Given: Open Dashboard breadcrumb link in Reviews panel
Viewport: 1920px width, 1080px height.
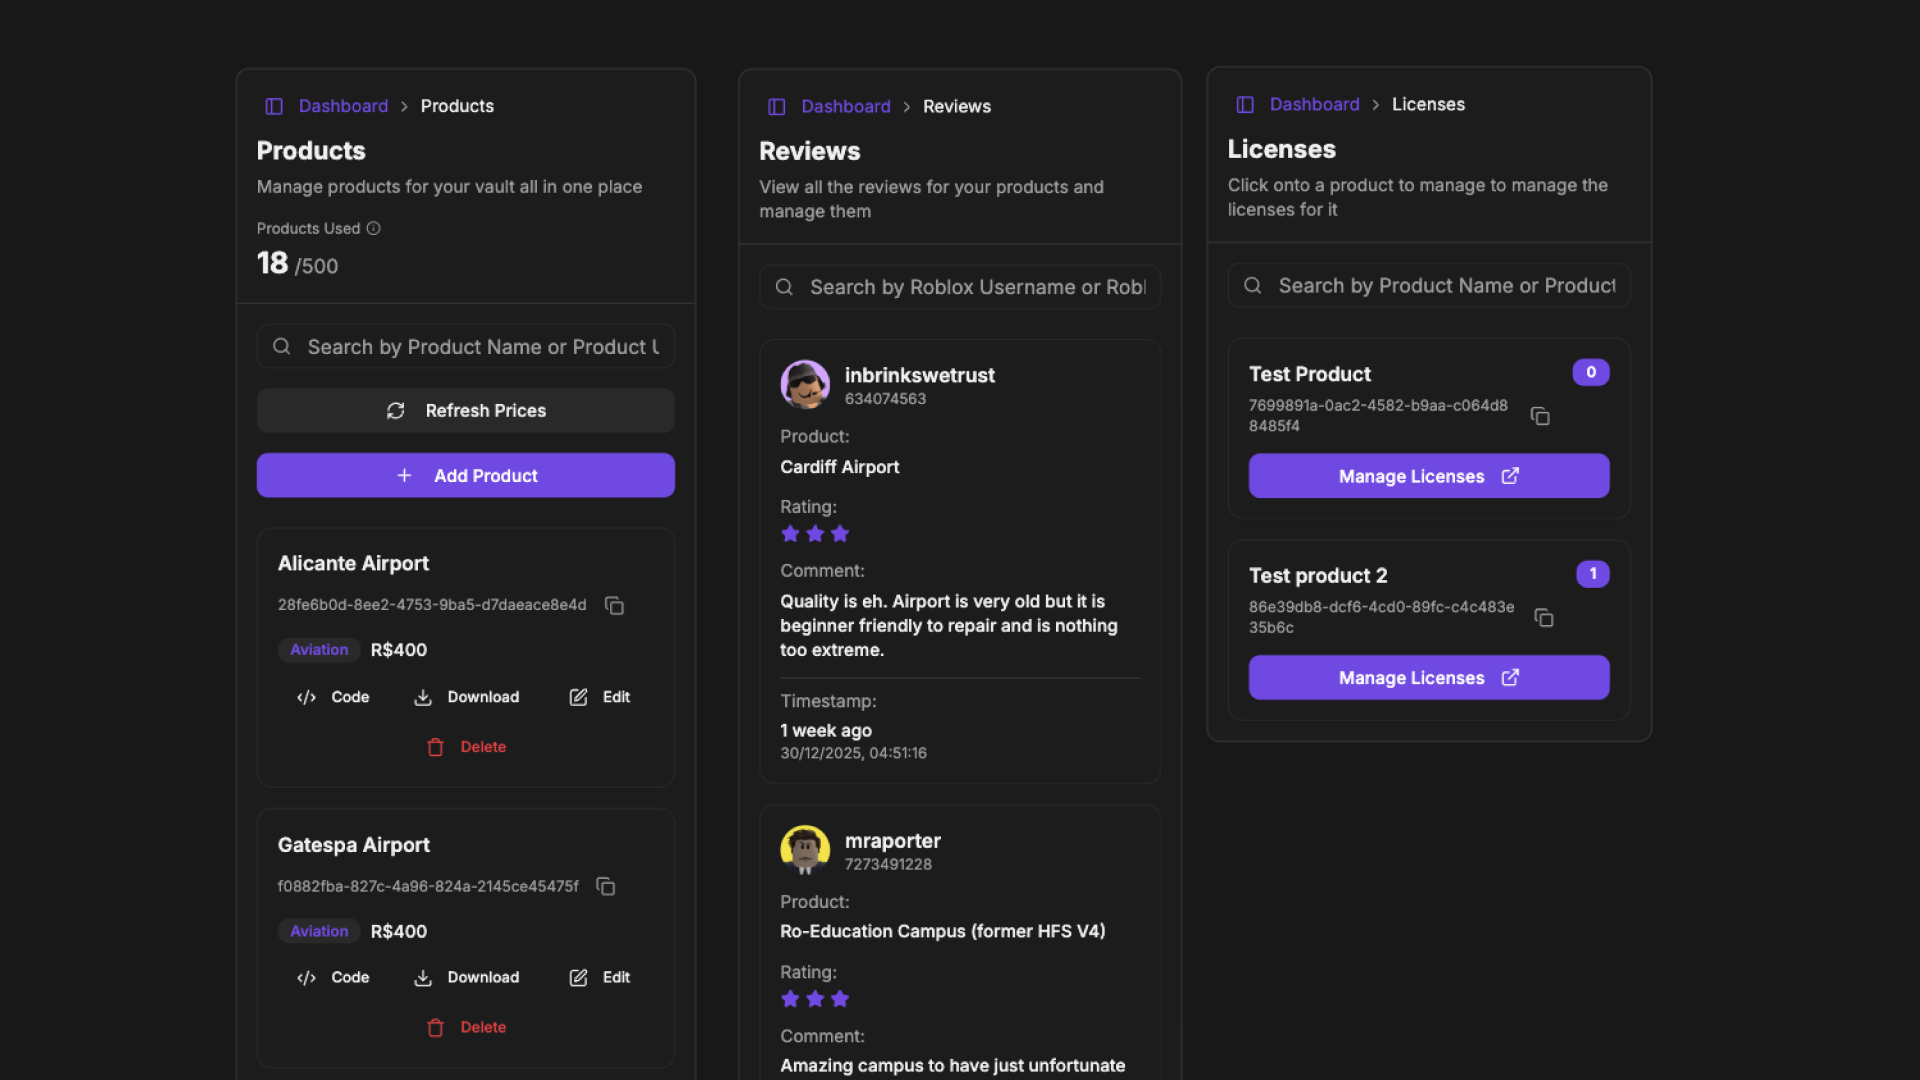Looking at the screenshot, I should tap(845, 107).
